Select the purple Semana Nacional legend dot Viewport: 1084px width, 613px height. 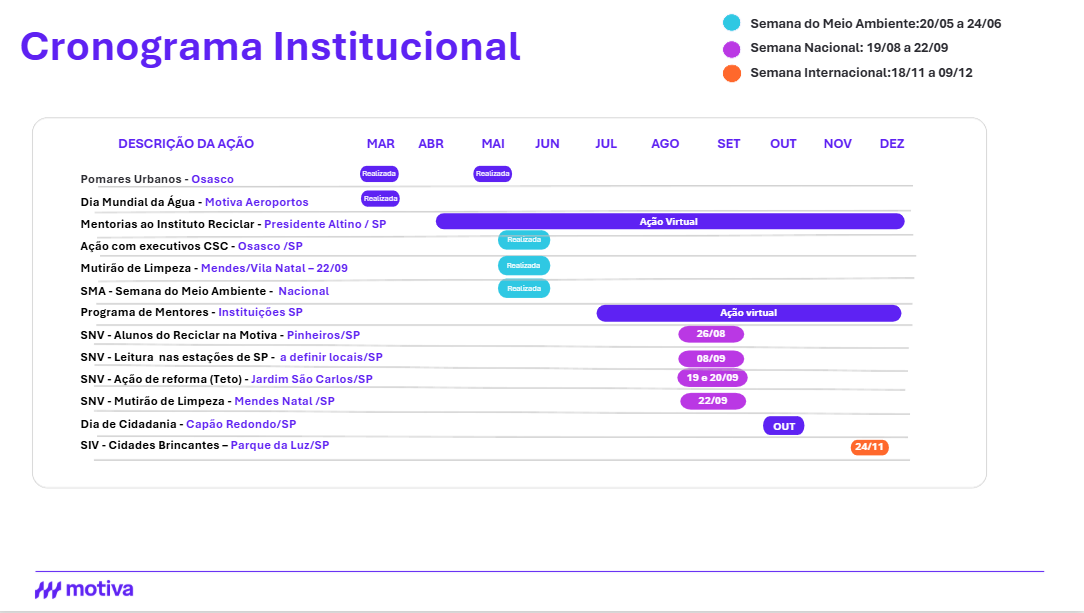click(731, 48)
